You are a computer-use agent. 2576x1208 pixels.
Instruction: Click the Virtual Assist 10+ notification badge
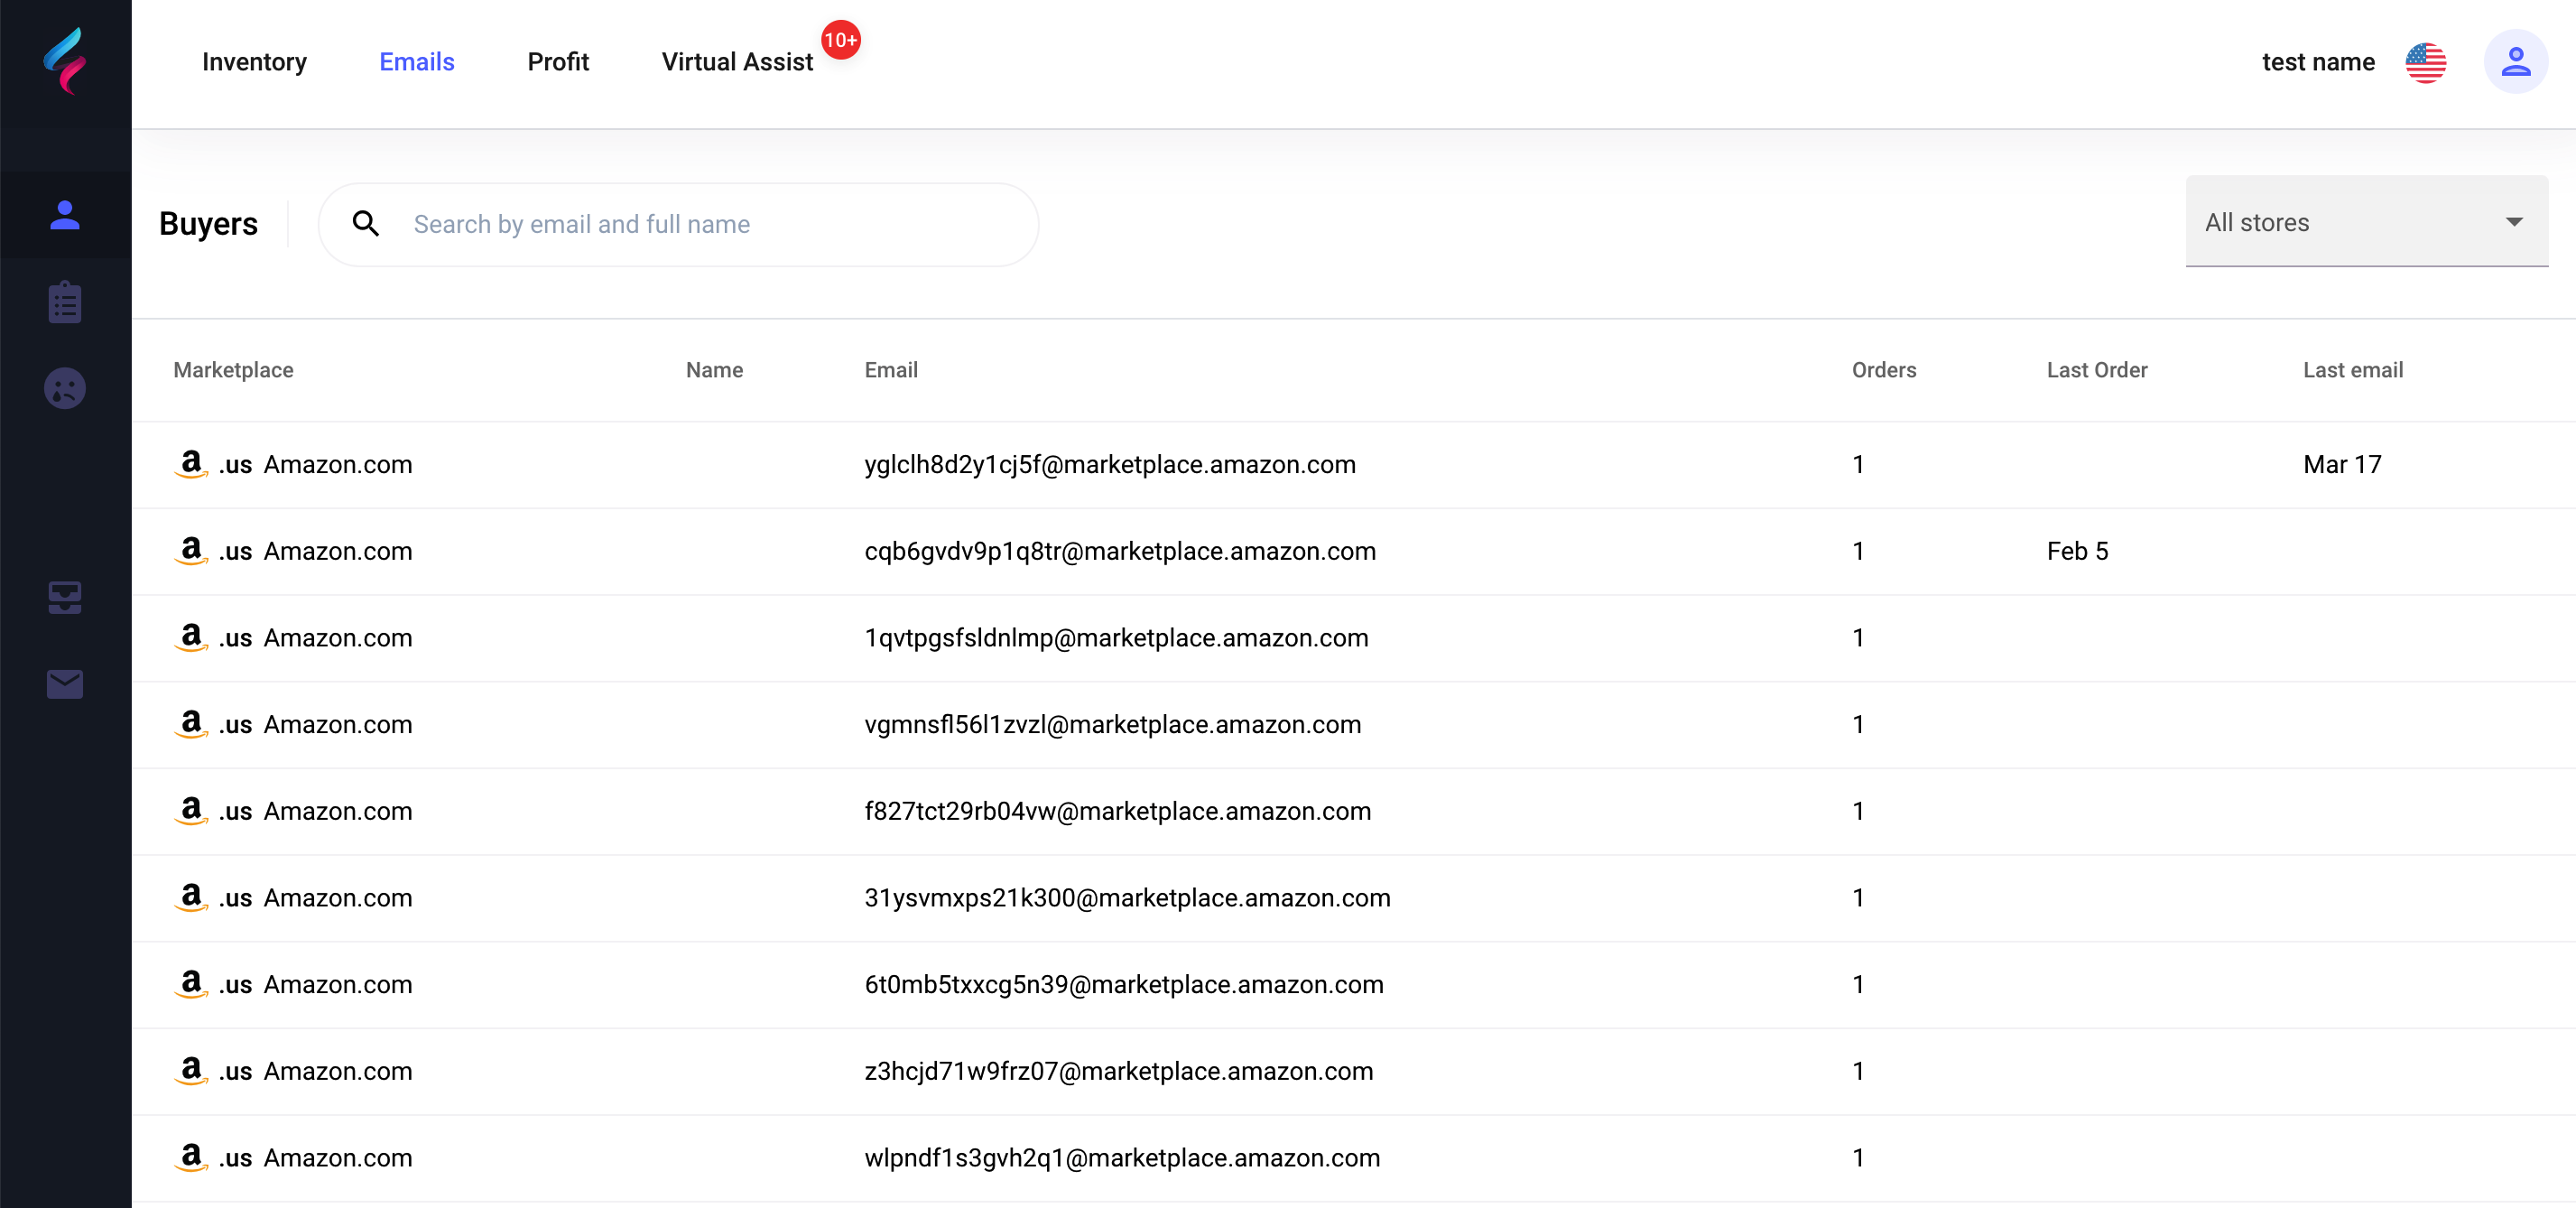coord(840,40)
